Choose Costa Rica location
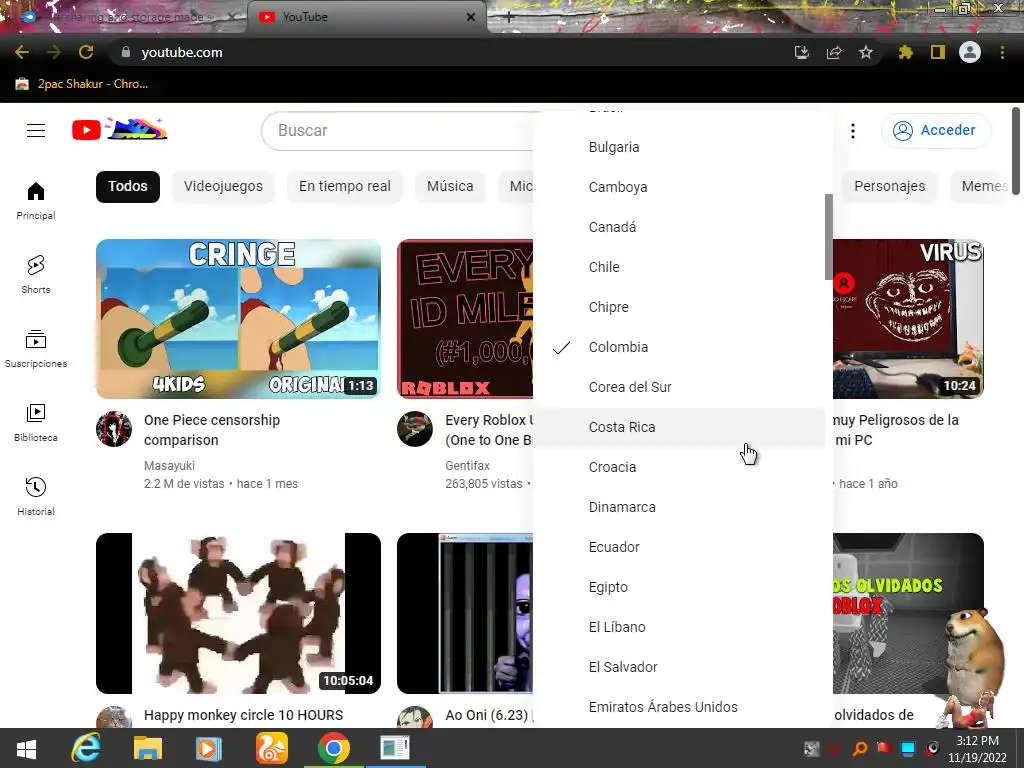 click(679, 426)
